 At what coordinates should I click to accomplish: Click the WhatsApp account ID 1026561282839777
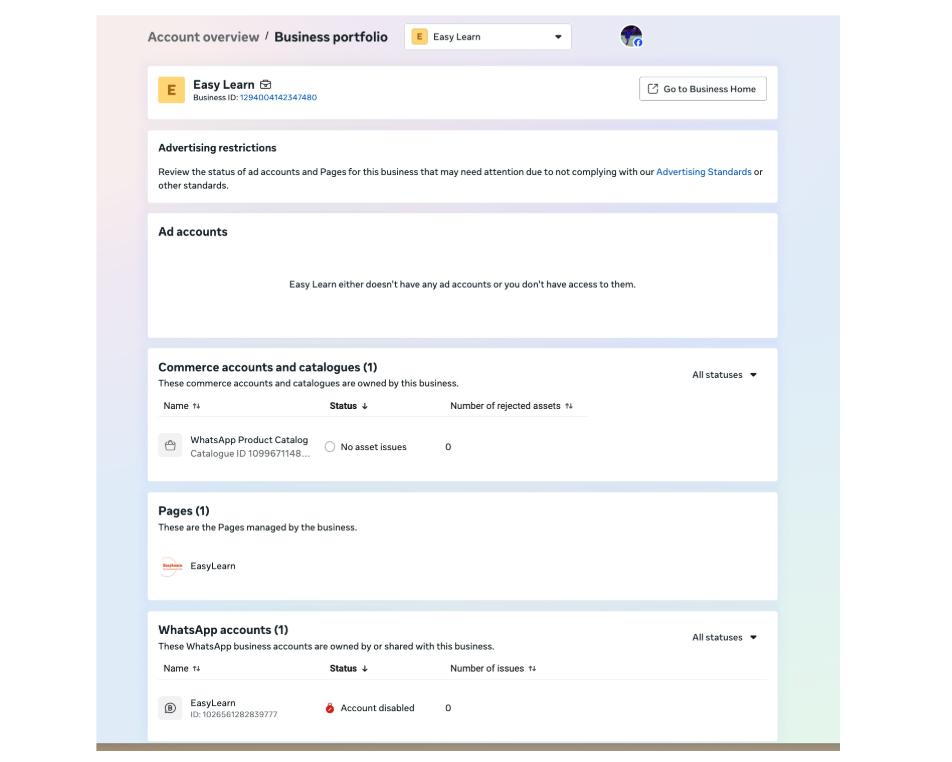coord(234,715)
